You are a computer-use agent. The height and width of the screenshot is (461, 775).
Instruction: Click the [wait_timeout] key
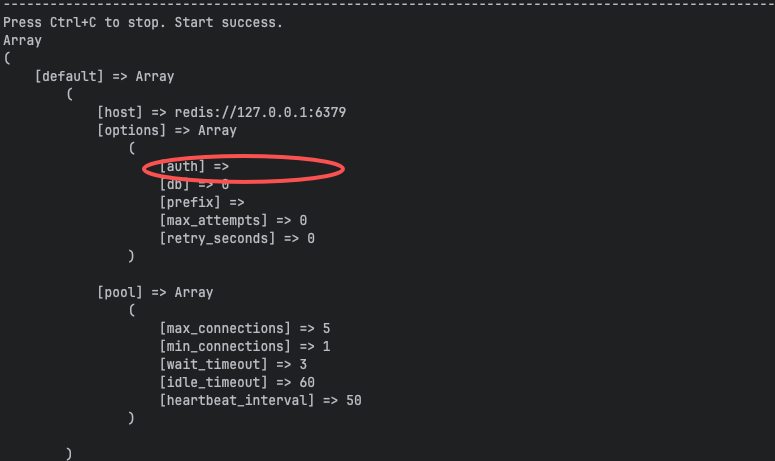tap(214, 364)
